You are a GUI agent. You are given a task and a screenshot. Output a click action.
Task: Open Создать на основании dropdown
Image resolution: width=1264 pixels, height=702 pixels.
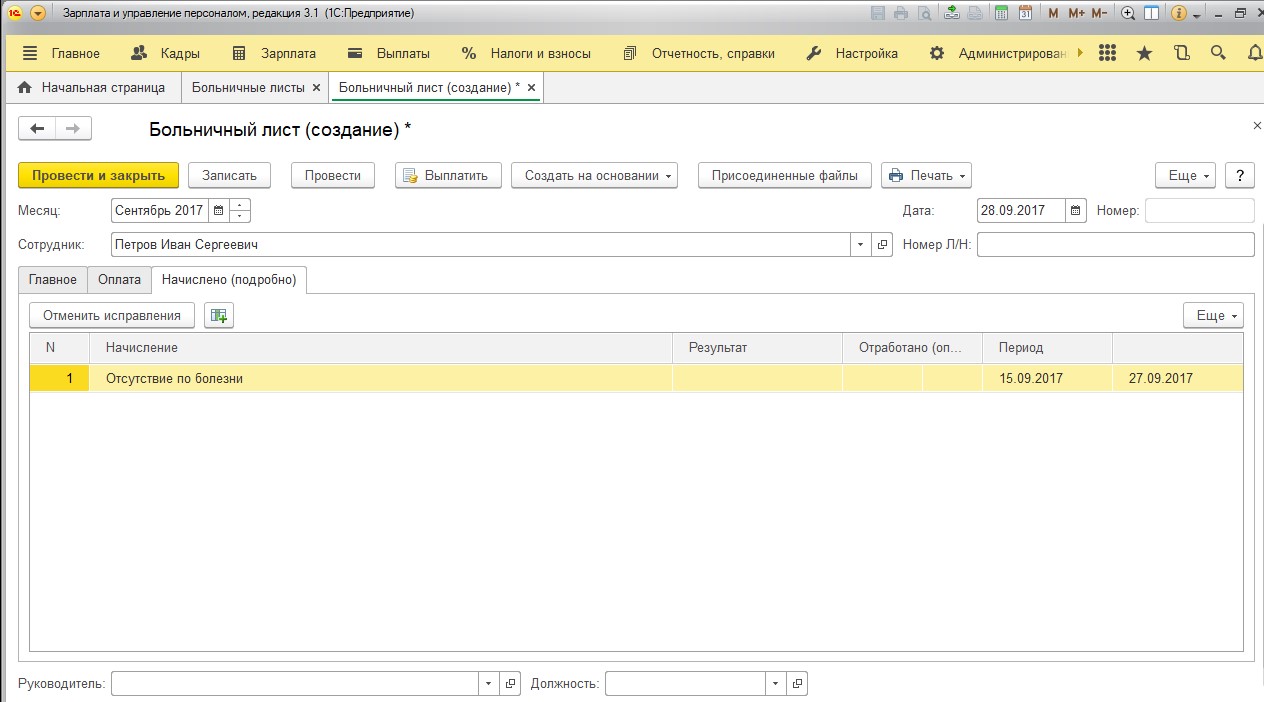595,175
